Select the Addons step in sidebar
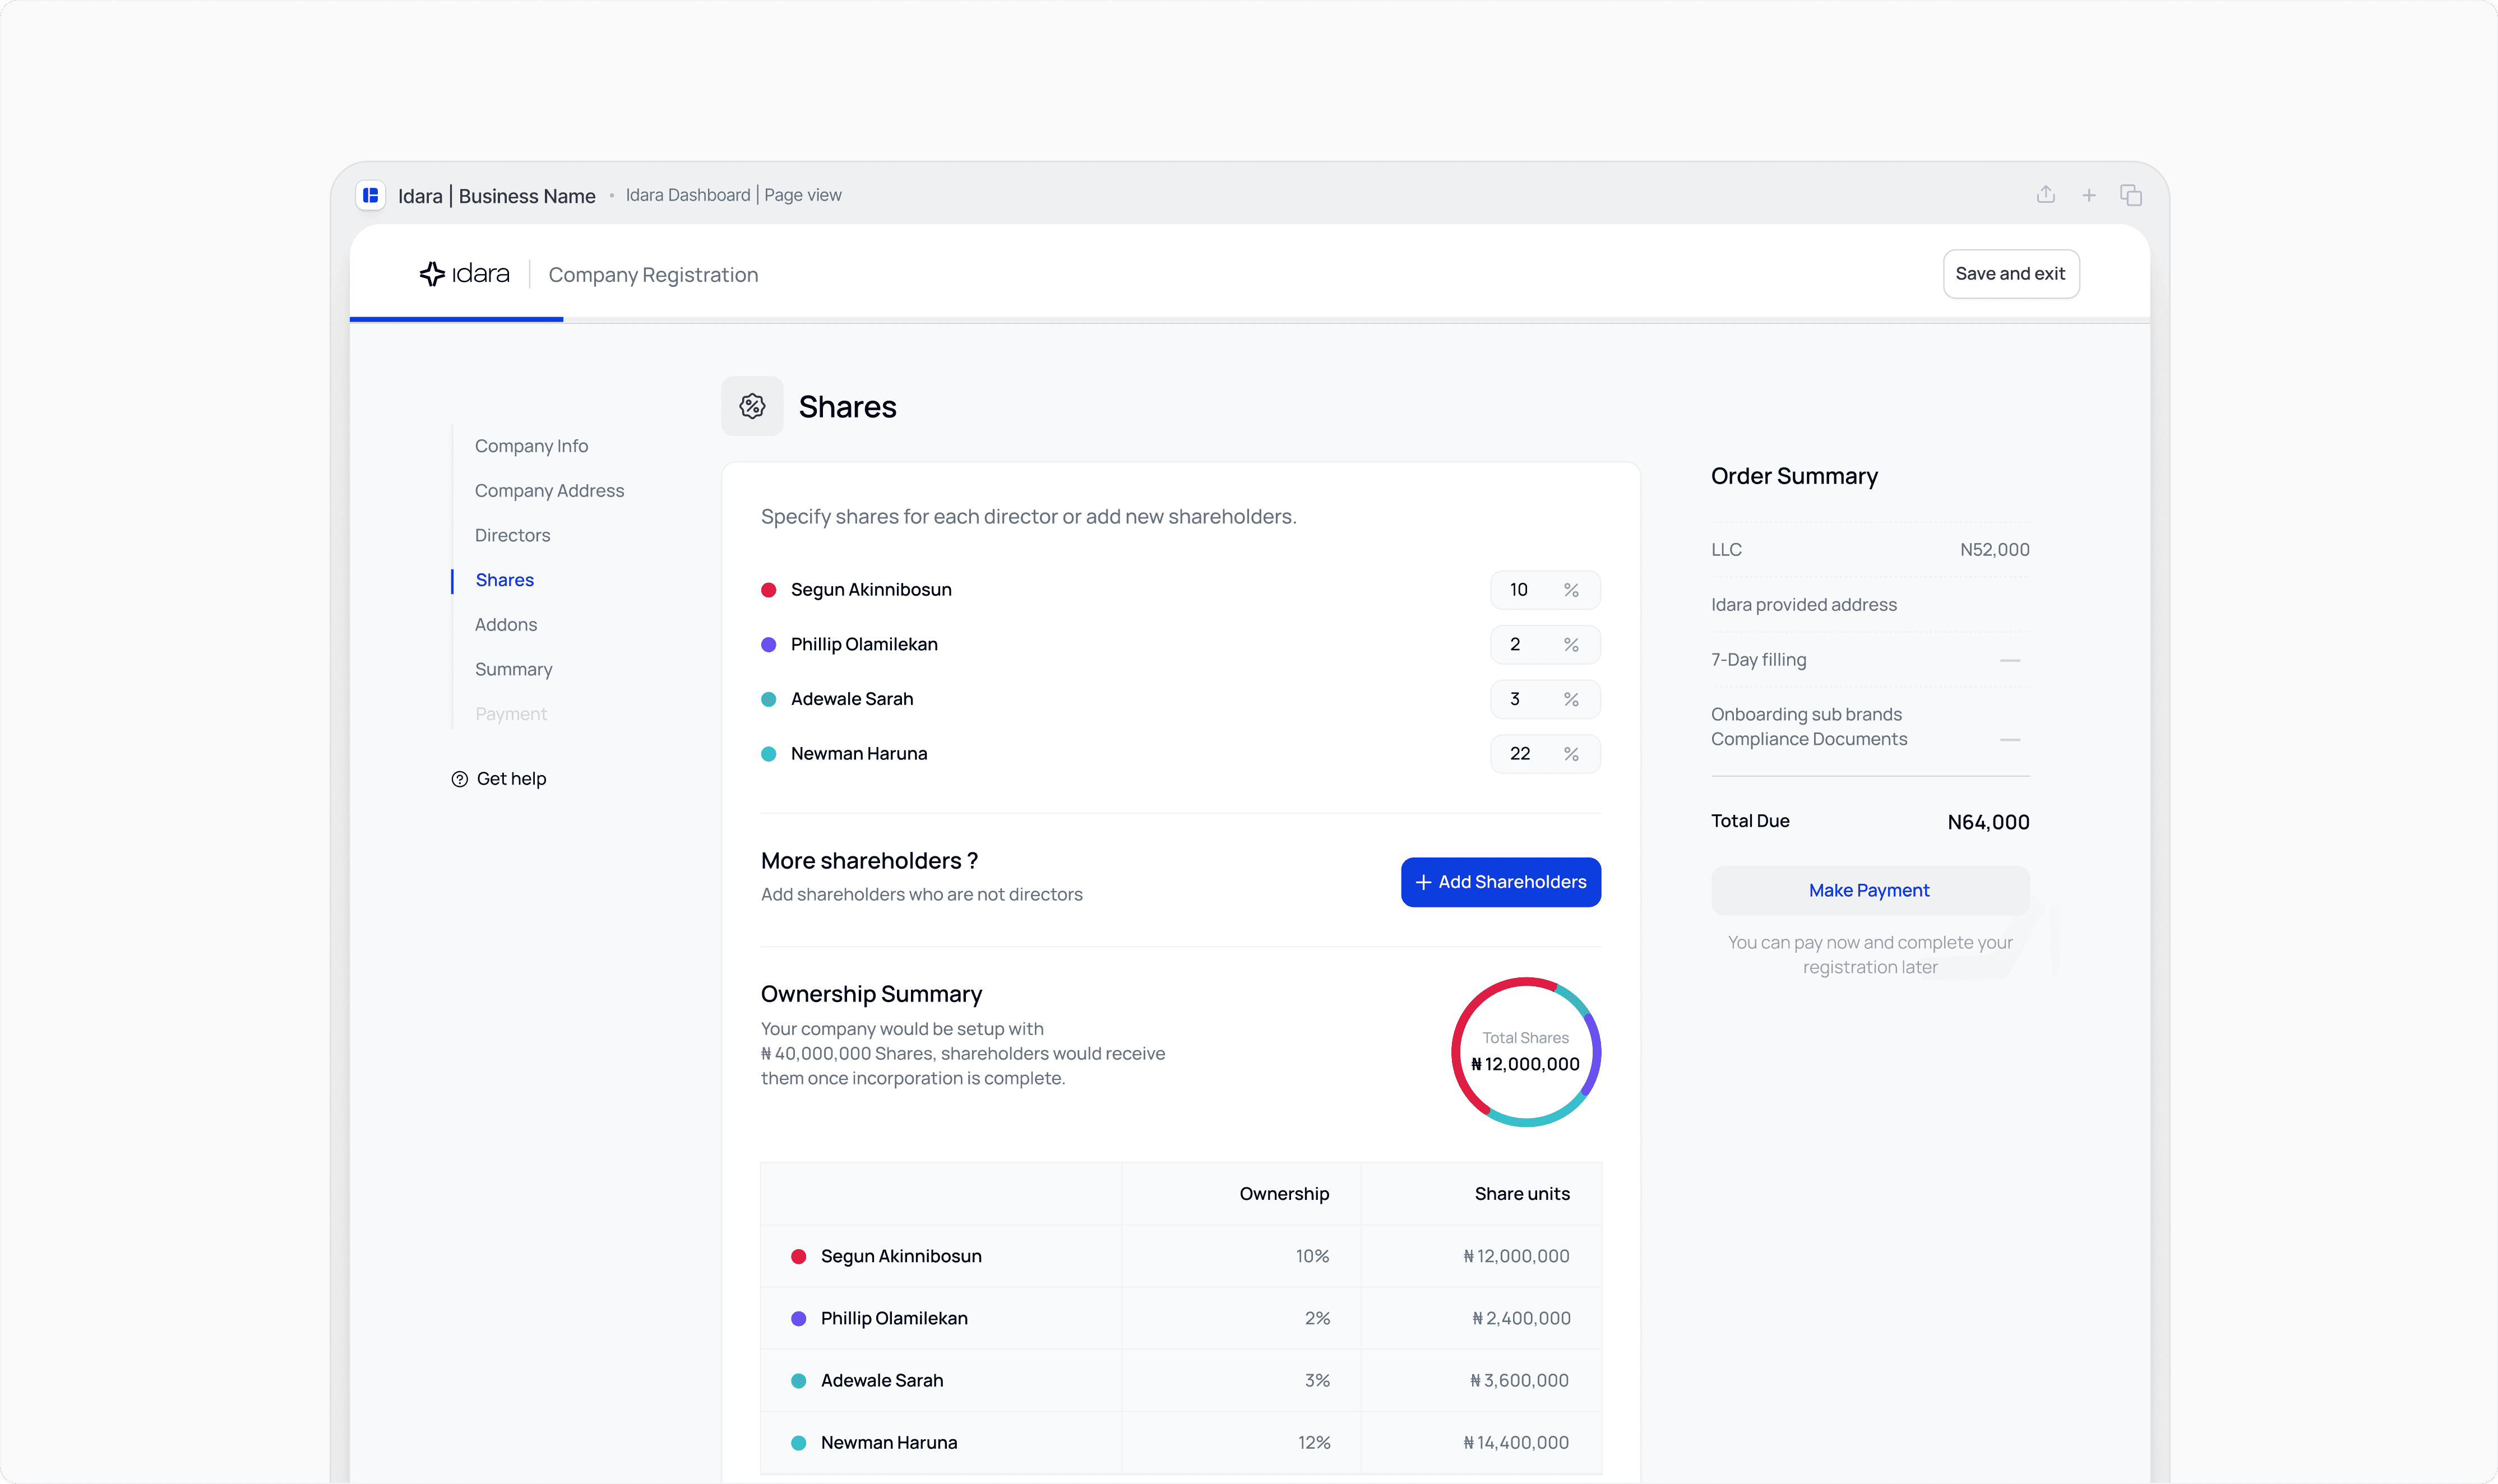The width and height of the screenshot is (2498, 1484). click(x=505, y=625)
